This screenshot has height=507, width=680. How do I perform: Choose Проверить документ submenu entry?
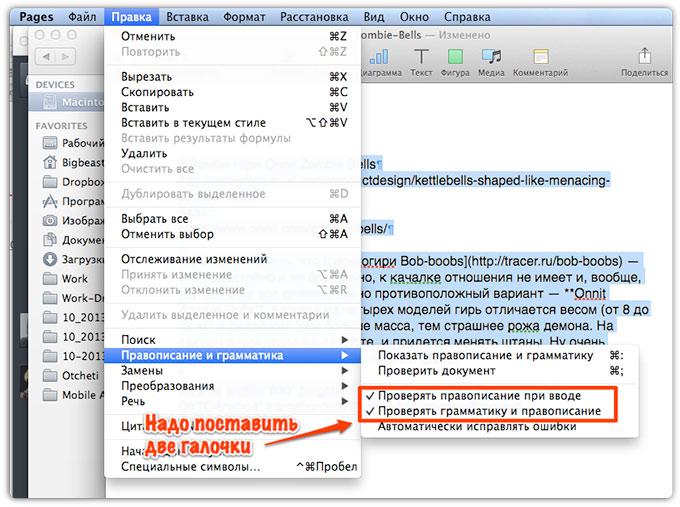click(499, 371)
